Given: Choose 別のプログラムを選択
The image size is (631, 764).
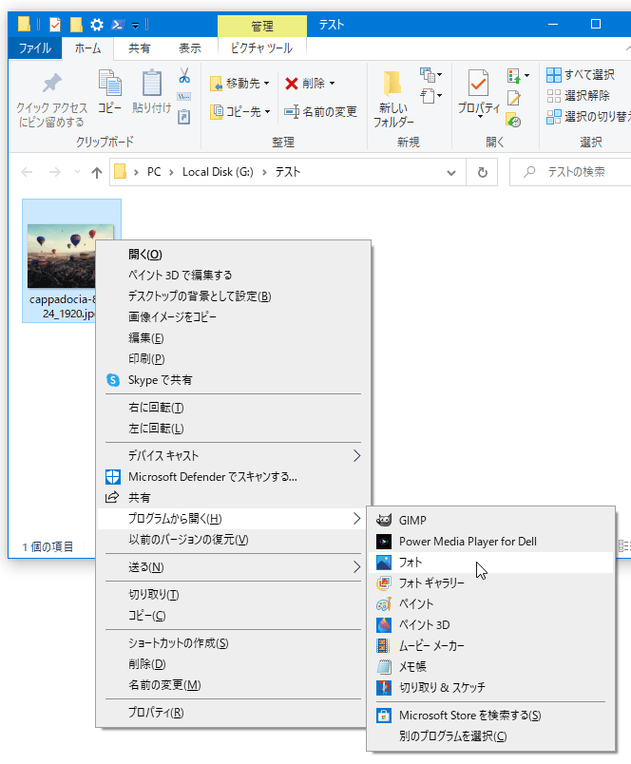Looking at the screenshot, I should pos(491,736).
